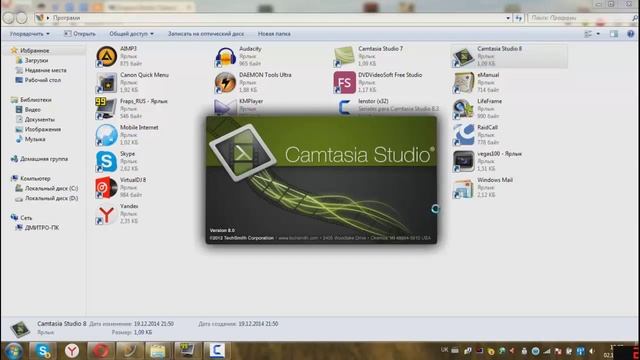Open the Видео library
The image size is (640, 360).
pos(32,109)
